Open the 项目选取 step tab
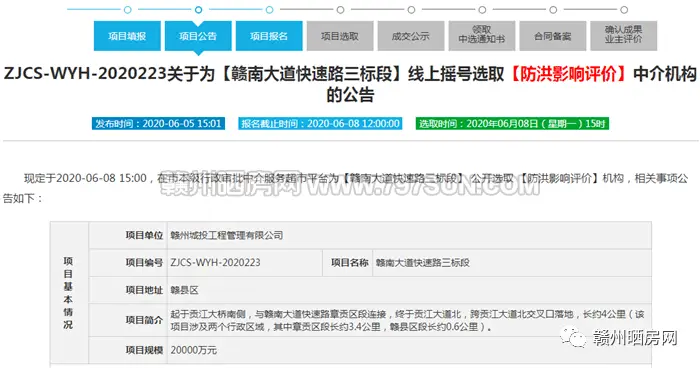 coord(340,36)
